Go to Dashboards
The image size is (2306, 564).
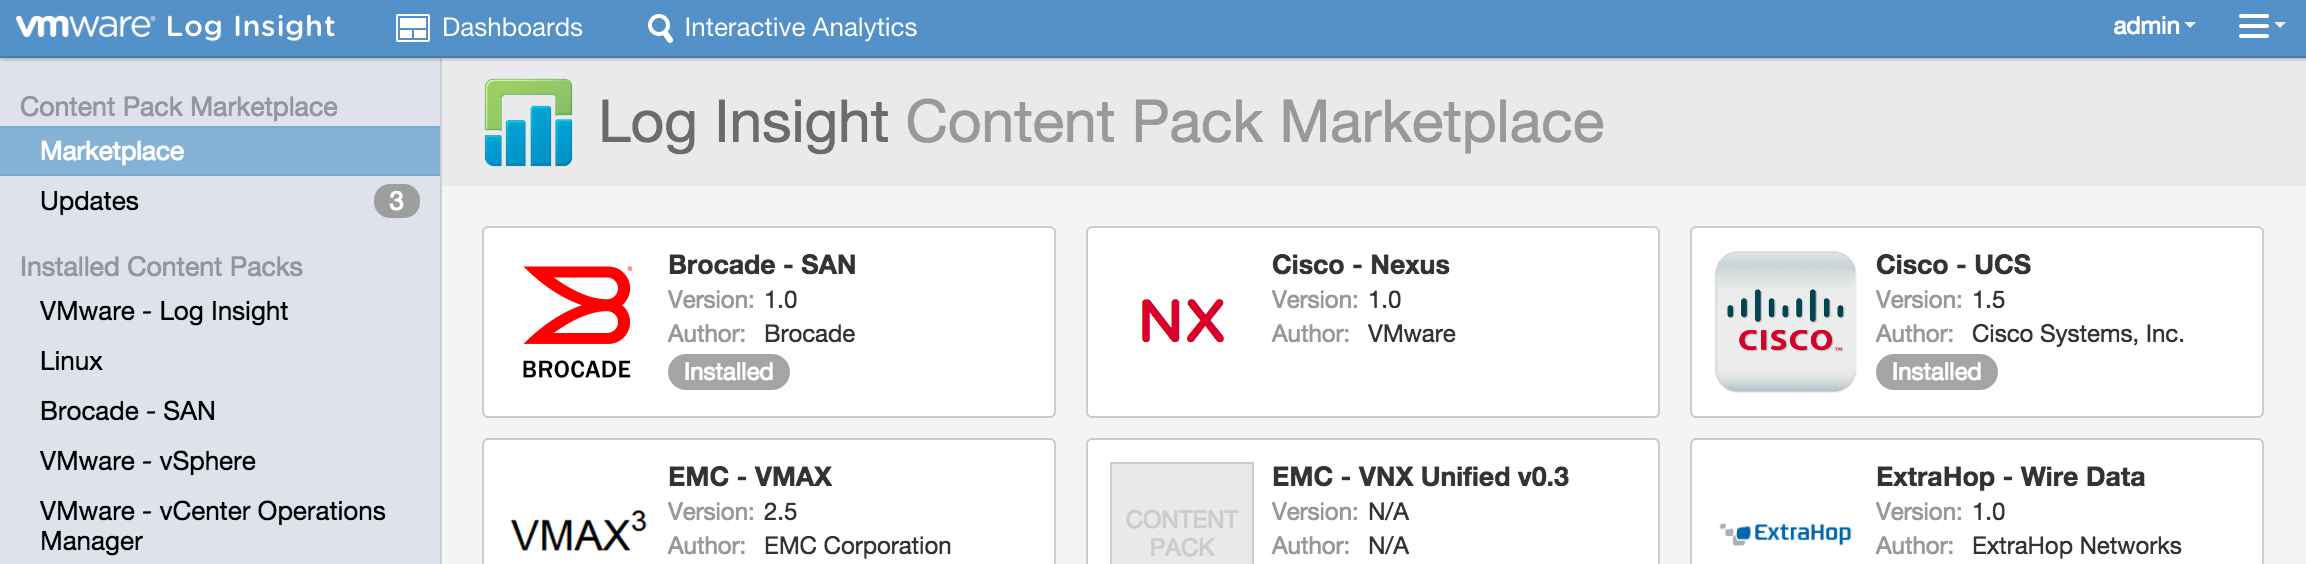click(489, 28)
